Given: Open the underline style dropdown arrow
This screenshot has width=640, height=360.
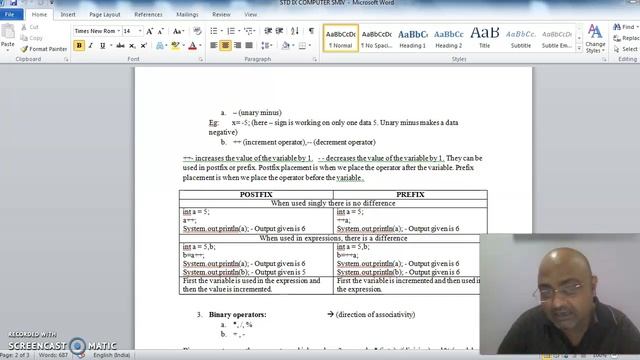Looking at the screenshot, I should click(111, 45).
